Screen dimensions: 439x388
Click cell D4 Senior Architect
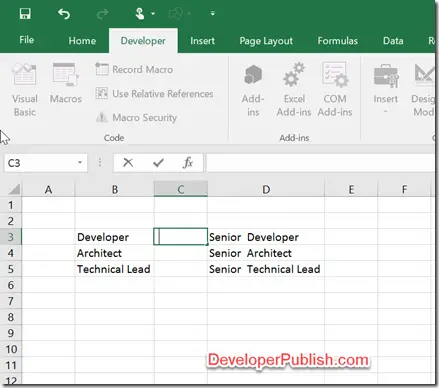pos(266,253)
